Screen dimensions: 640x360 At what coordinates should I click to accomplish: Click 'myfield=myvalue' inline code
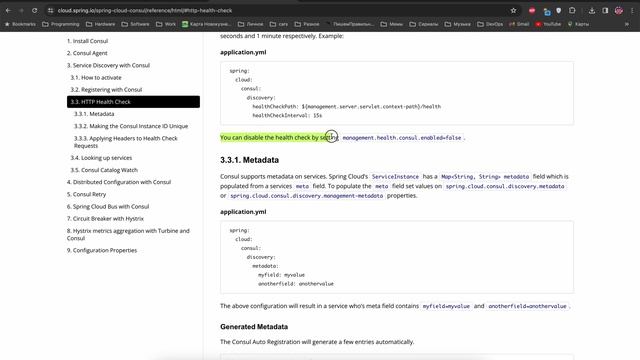446,306
